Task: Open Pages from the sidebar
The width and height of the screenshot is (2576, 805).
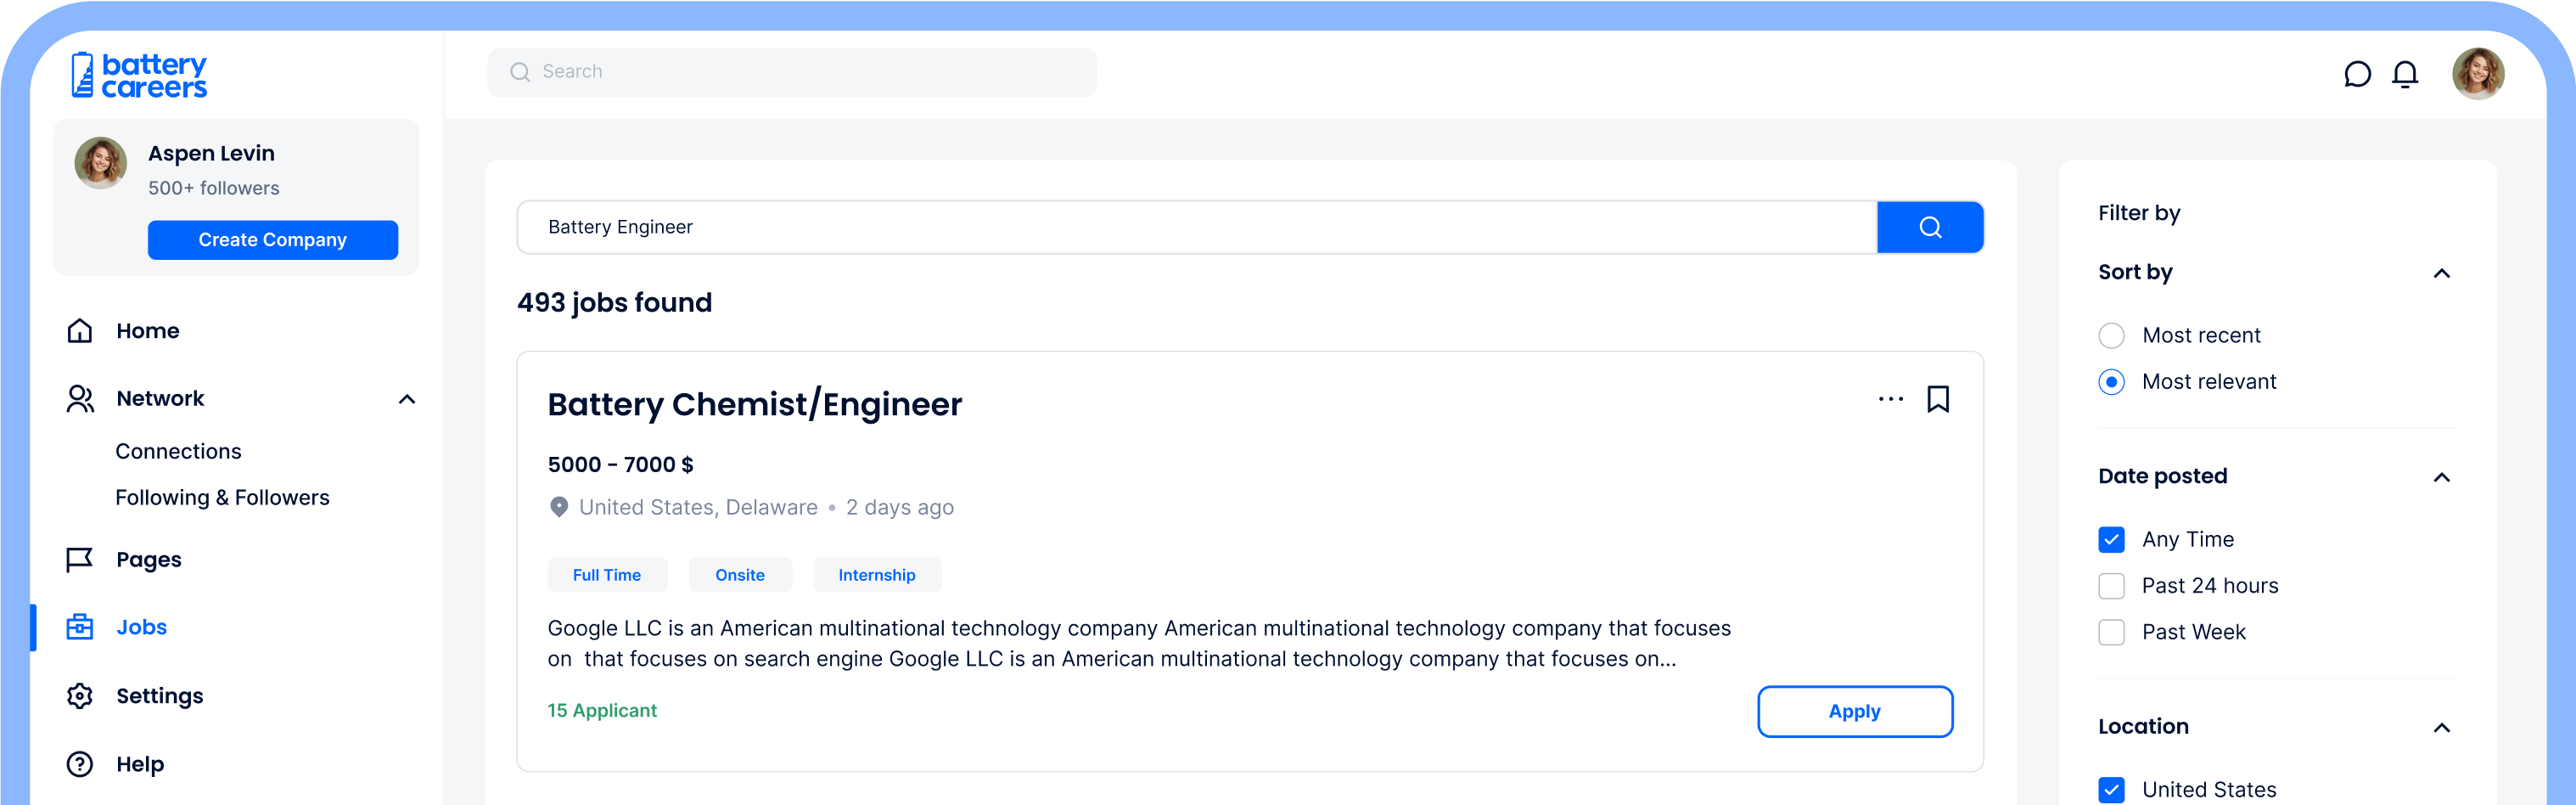Action: (148, 559)
